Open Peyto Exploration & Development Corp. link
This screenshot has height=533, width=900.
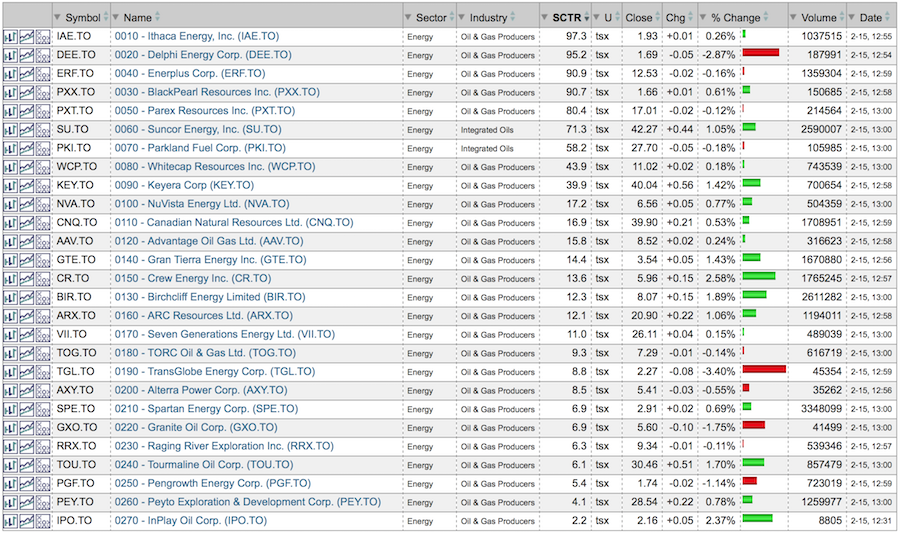click(247, 502)
